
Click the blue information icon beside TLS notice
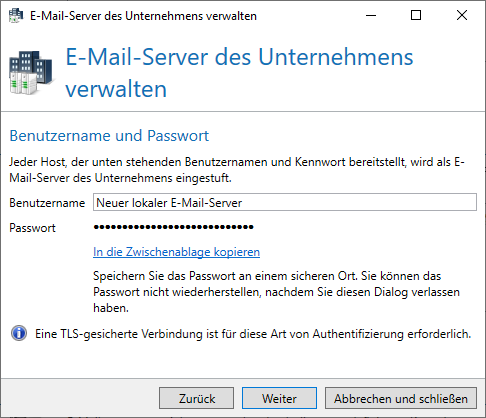tap(19, 333)
